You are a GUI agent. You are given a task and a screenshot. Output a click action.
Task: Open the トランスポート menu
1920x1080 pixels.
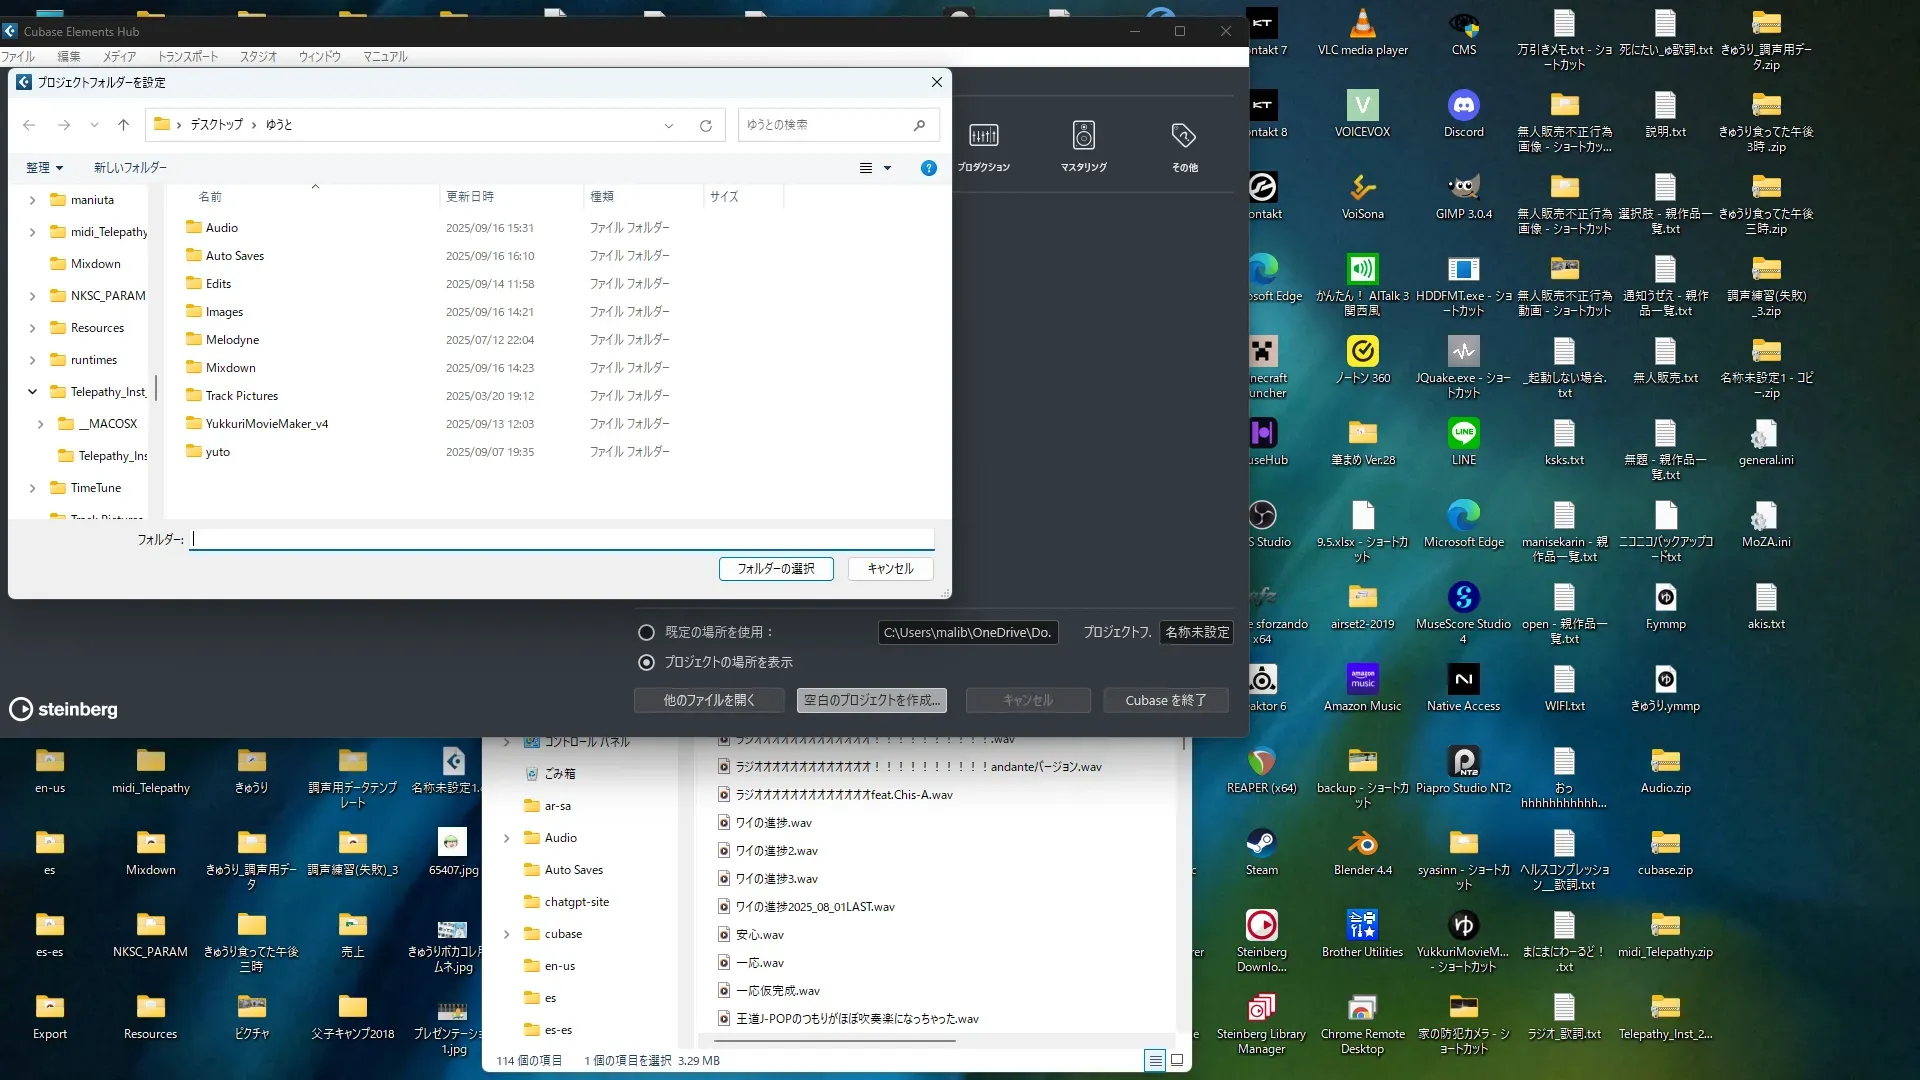click(x=187, y=57)
